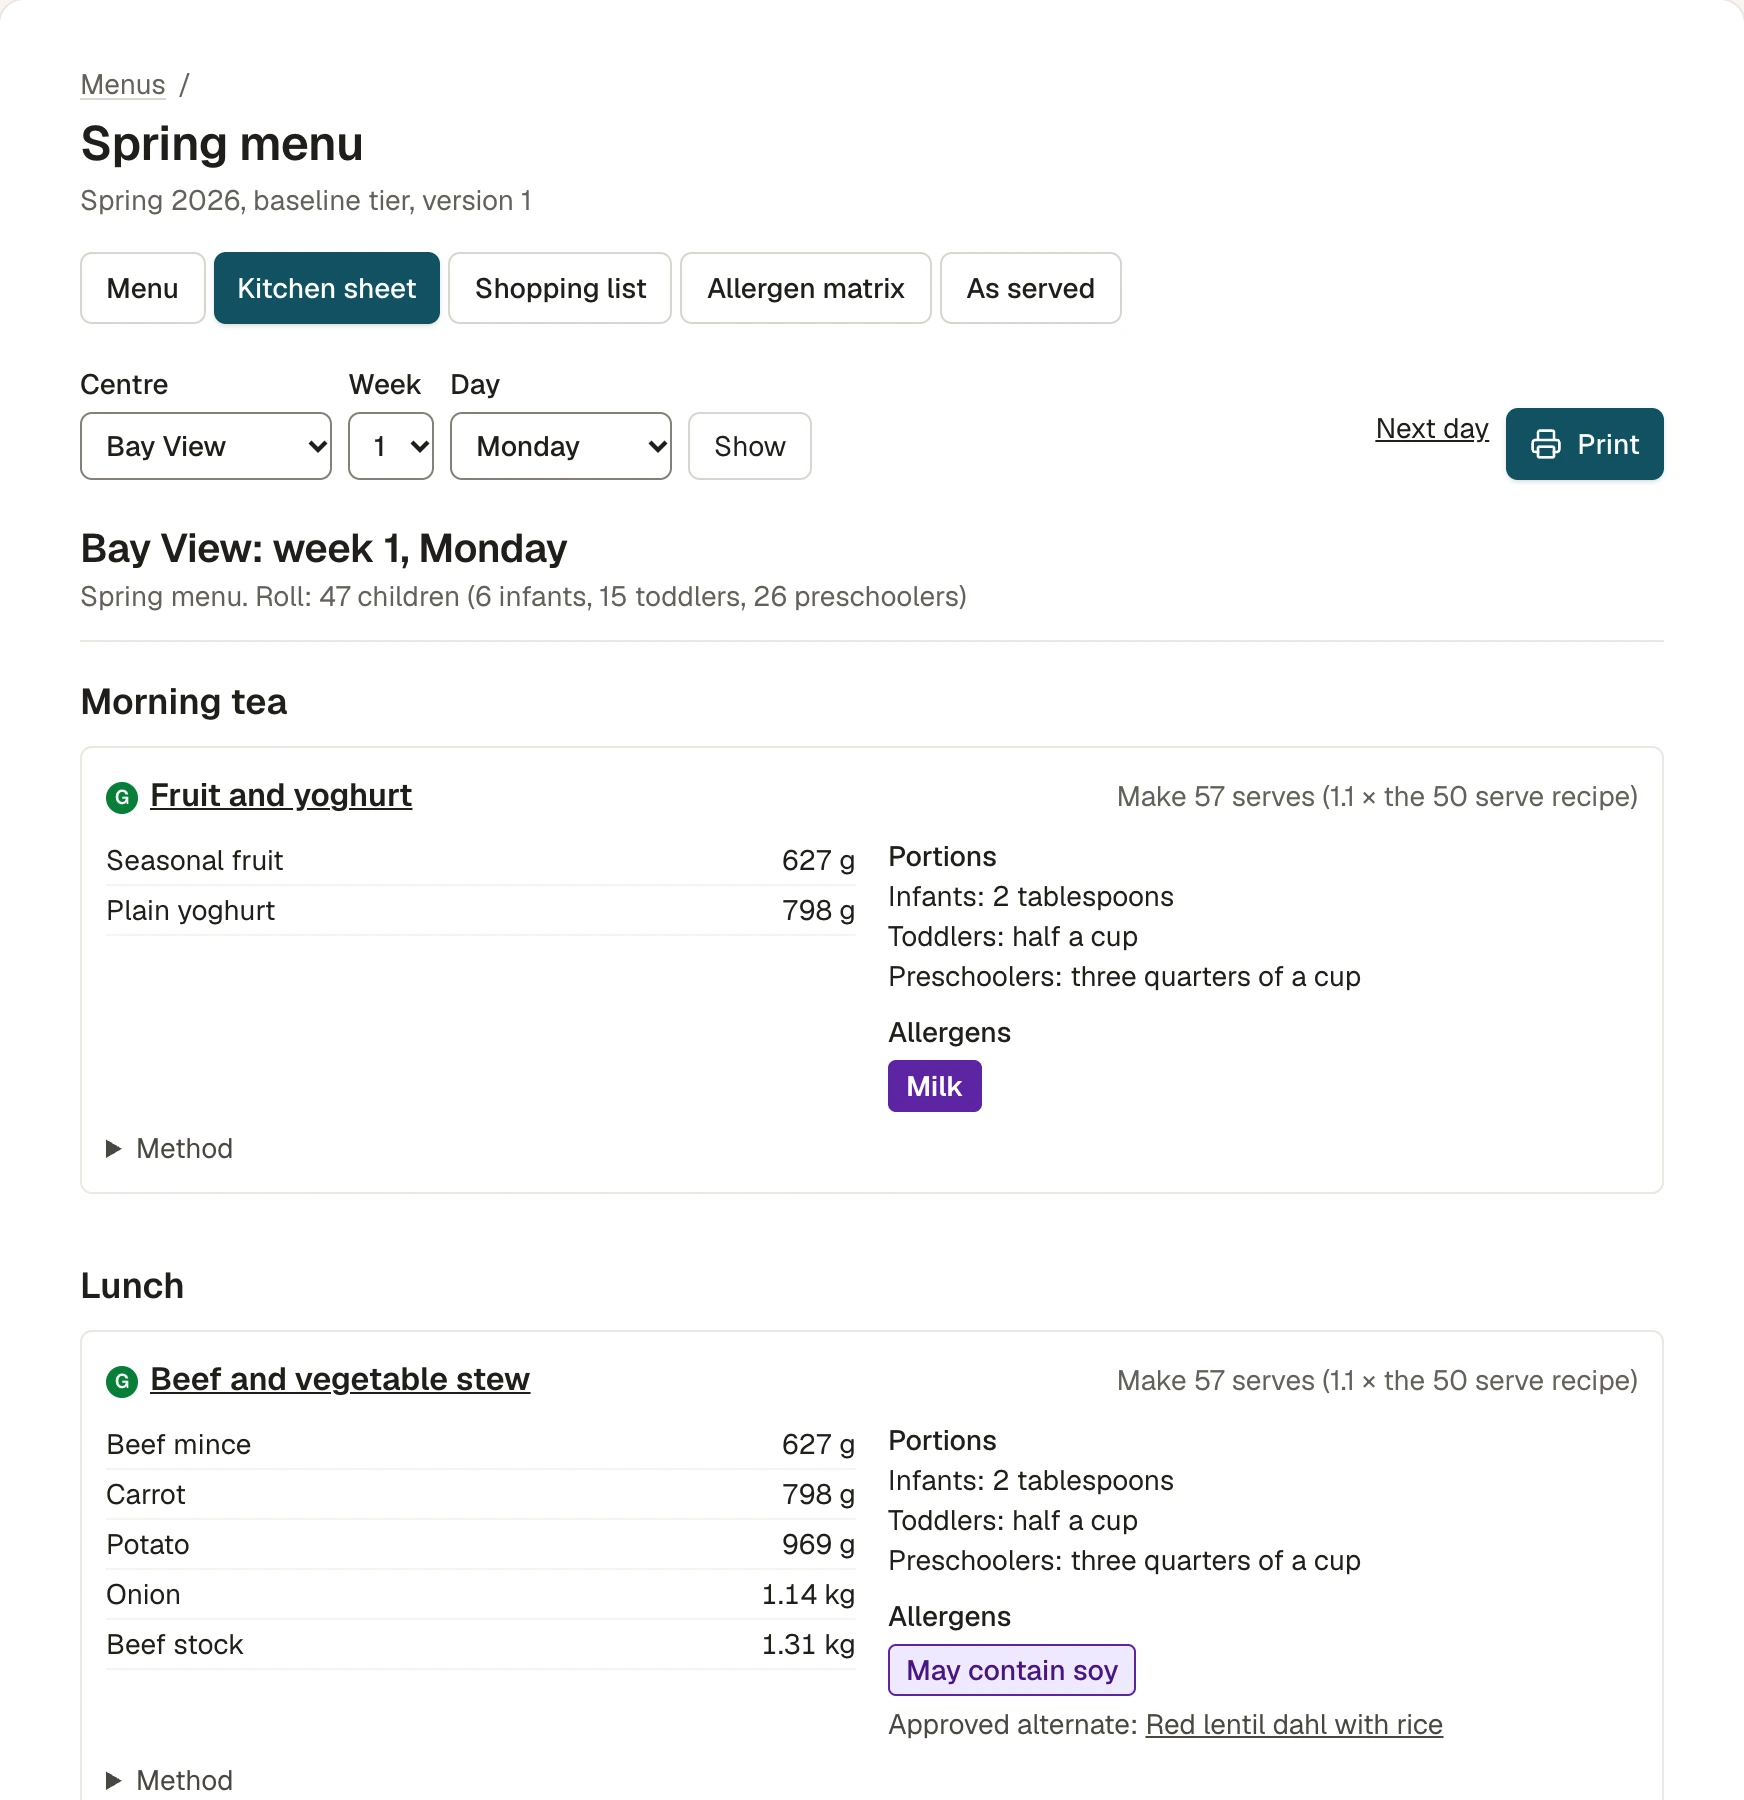Open the Allergen matrix tab
Image resolution: width=1744 pixels, height=1800 pixels.
(806, 288)
